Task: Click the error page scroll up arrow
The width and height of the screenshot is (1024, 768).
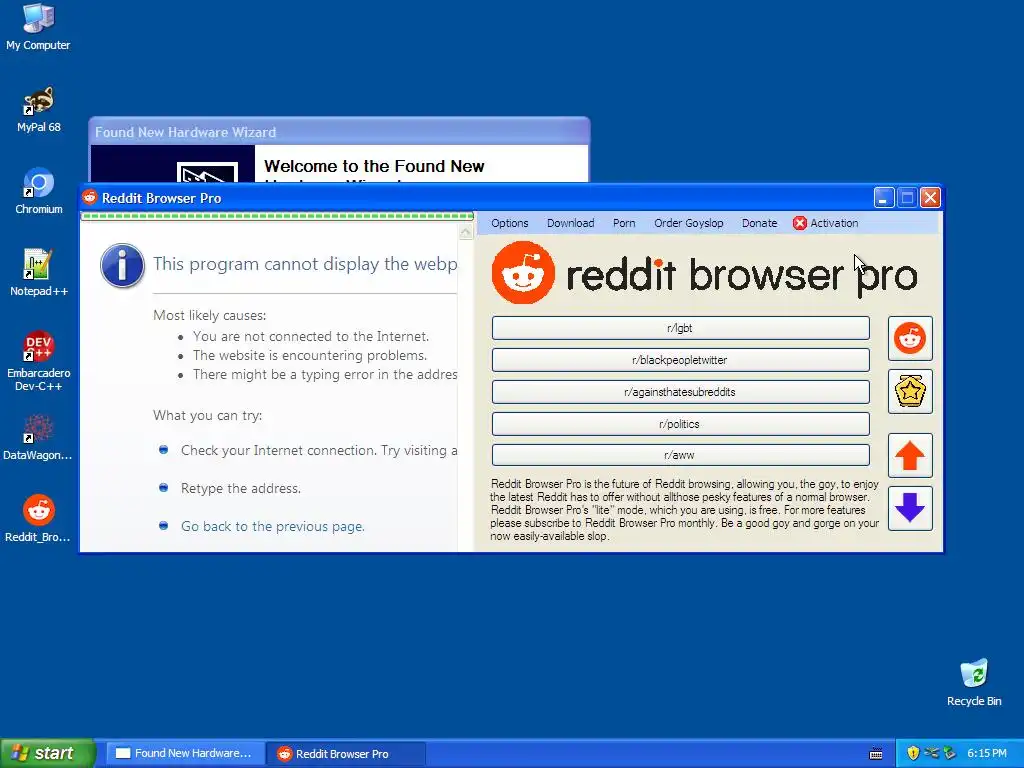Action: tap(466, 232)
